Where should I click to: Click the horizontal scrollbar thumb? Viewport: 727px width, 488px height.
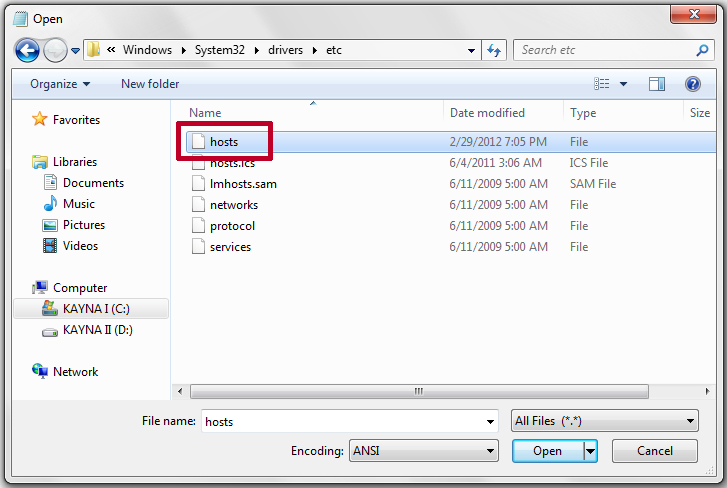pos(419,392)
